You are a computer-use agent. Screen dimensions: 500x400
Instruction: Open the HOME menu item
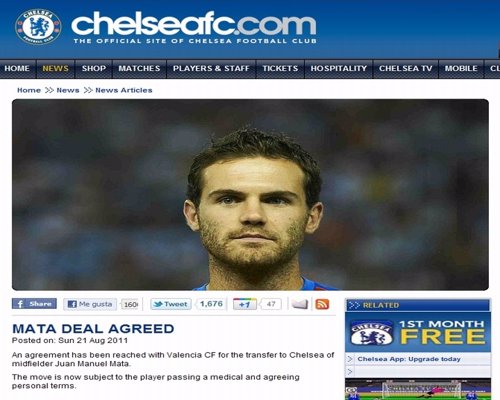click(x=17, y=69)
